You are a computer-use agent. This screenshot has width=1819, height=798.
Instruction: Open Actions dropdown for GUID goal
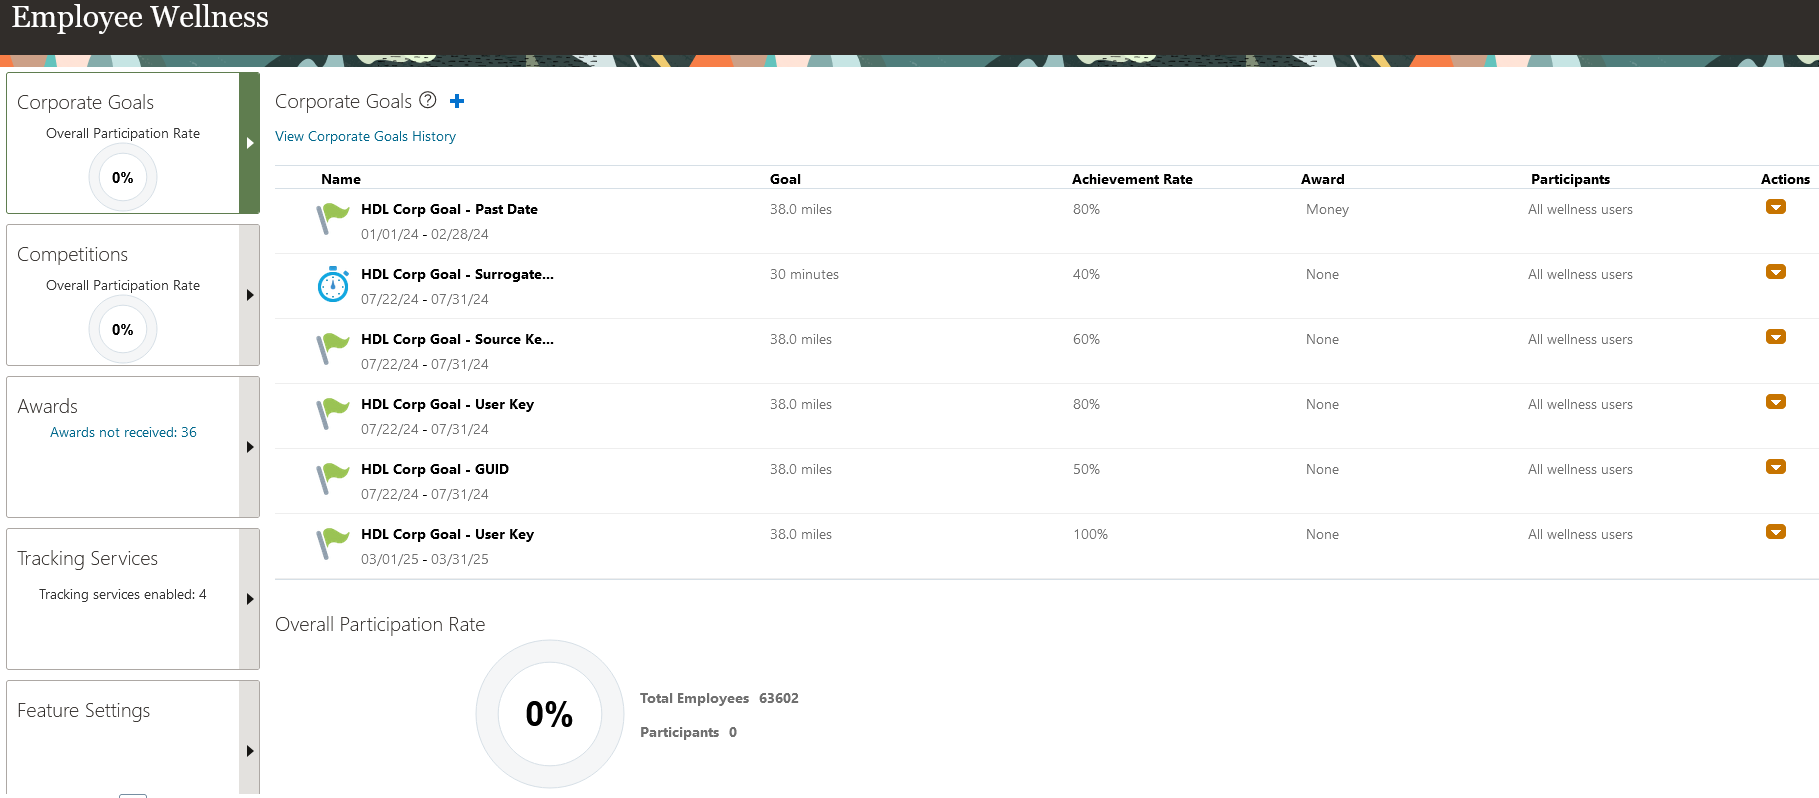1776,467
